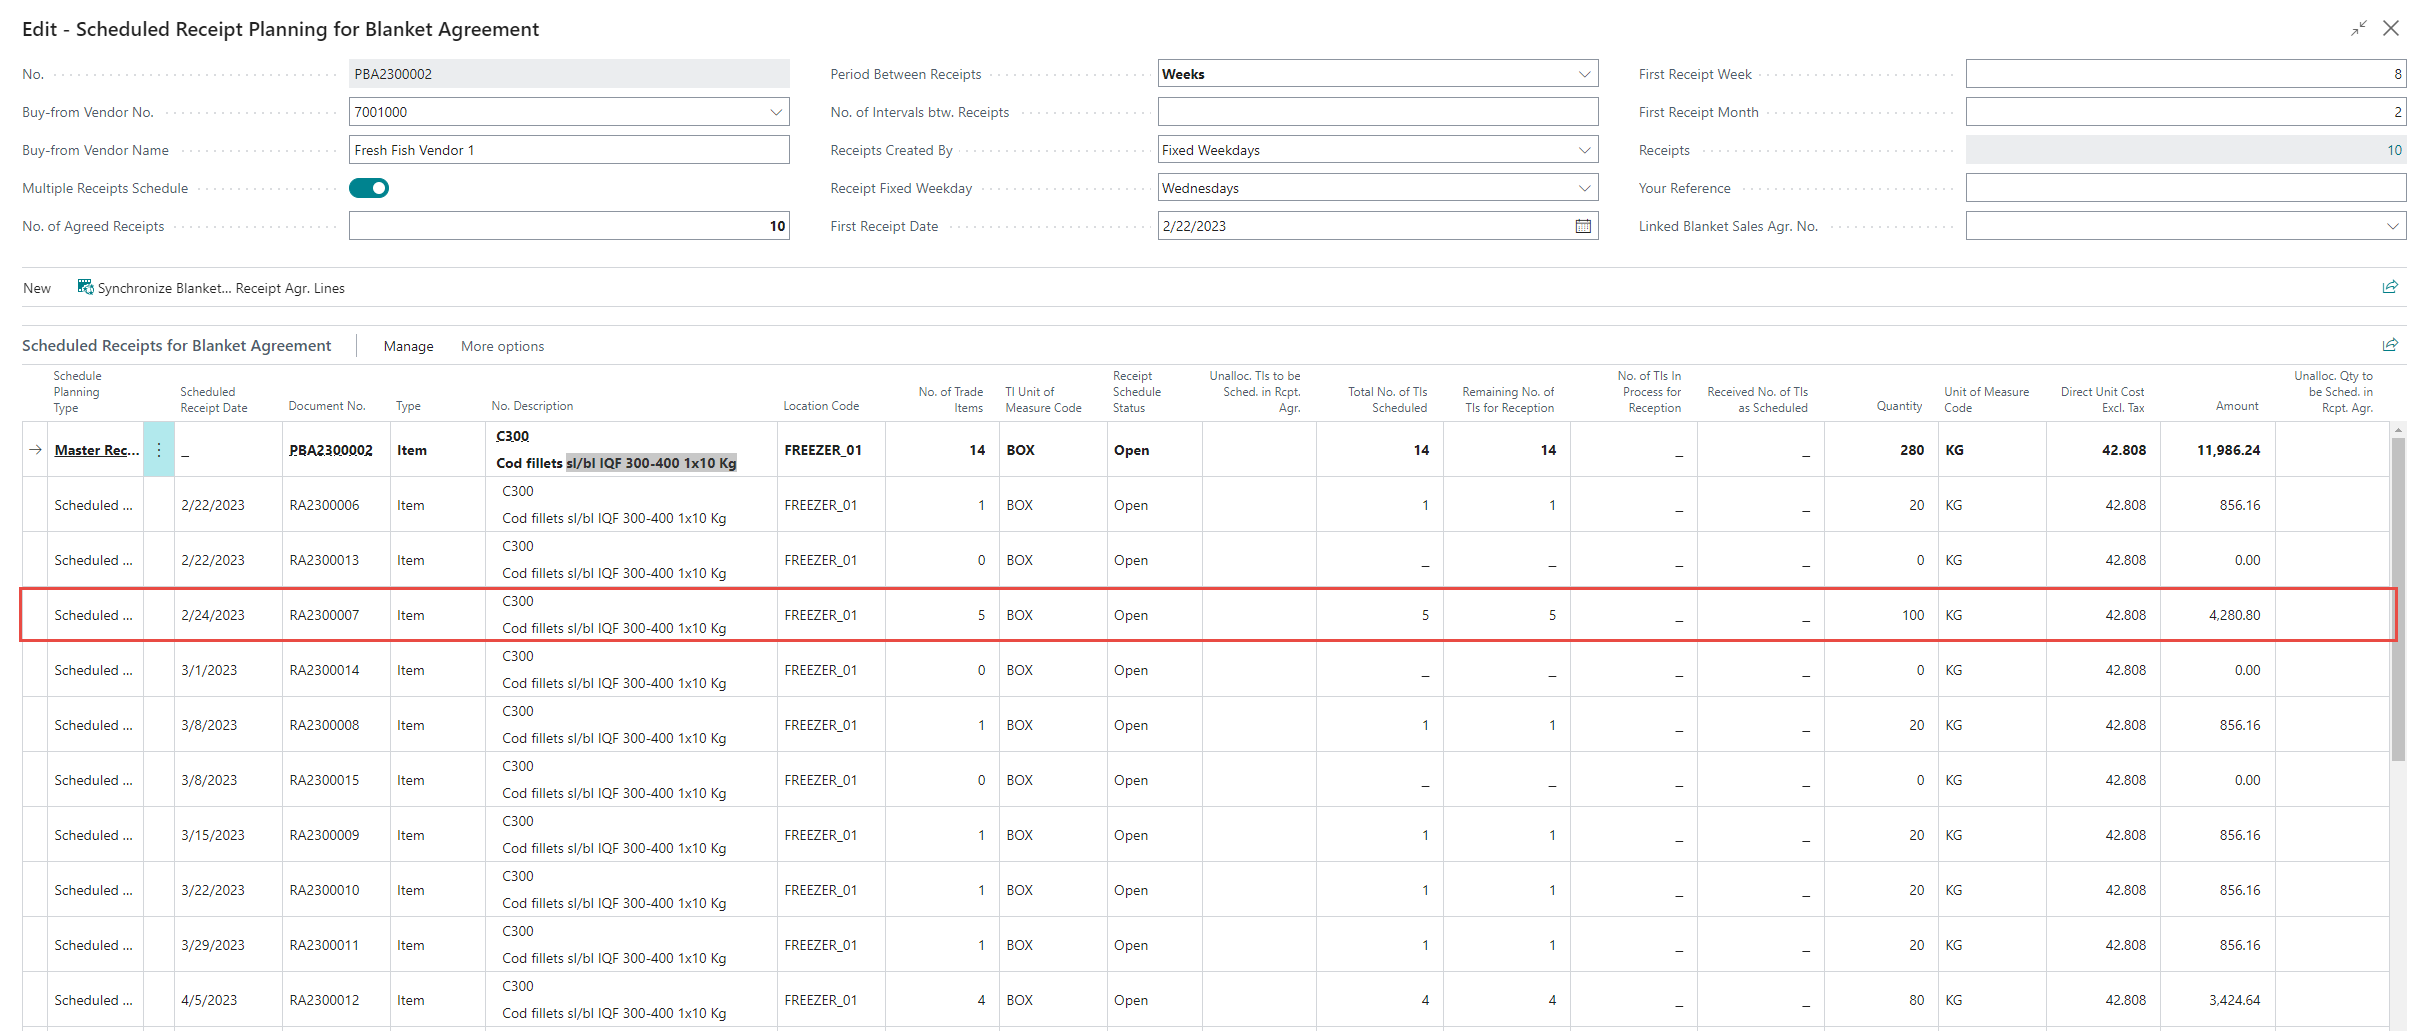Open the Manage menu
Image resolution: width=2427 pixels, height=1031 pixels.
click(x=408, y=346)
